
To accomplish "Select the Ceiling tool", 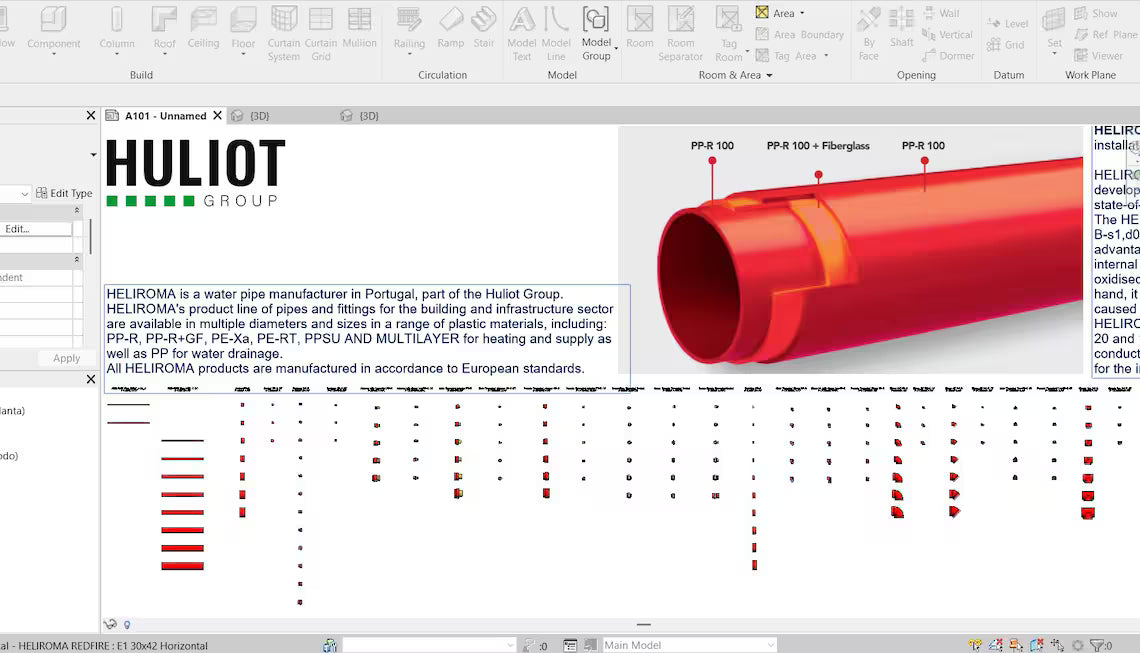I will click(x=203, y=28).
